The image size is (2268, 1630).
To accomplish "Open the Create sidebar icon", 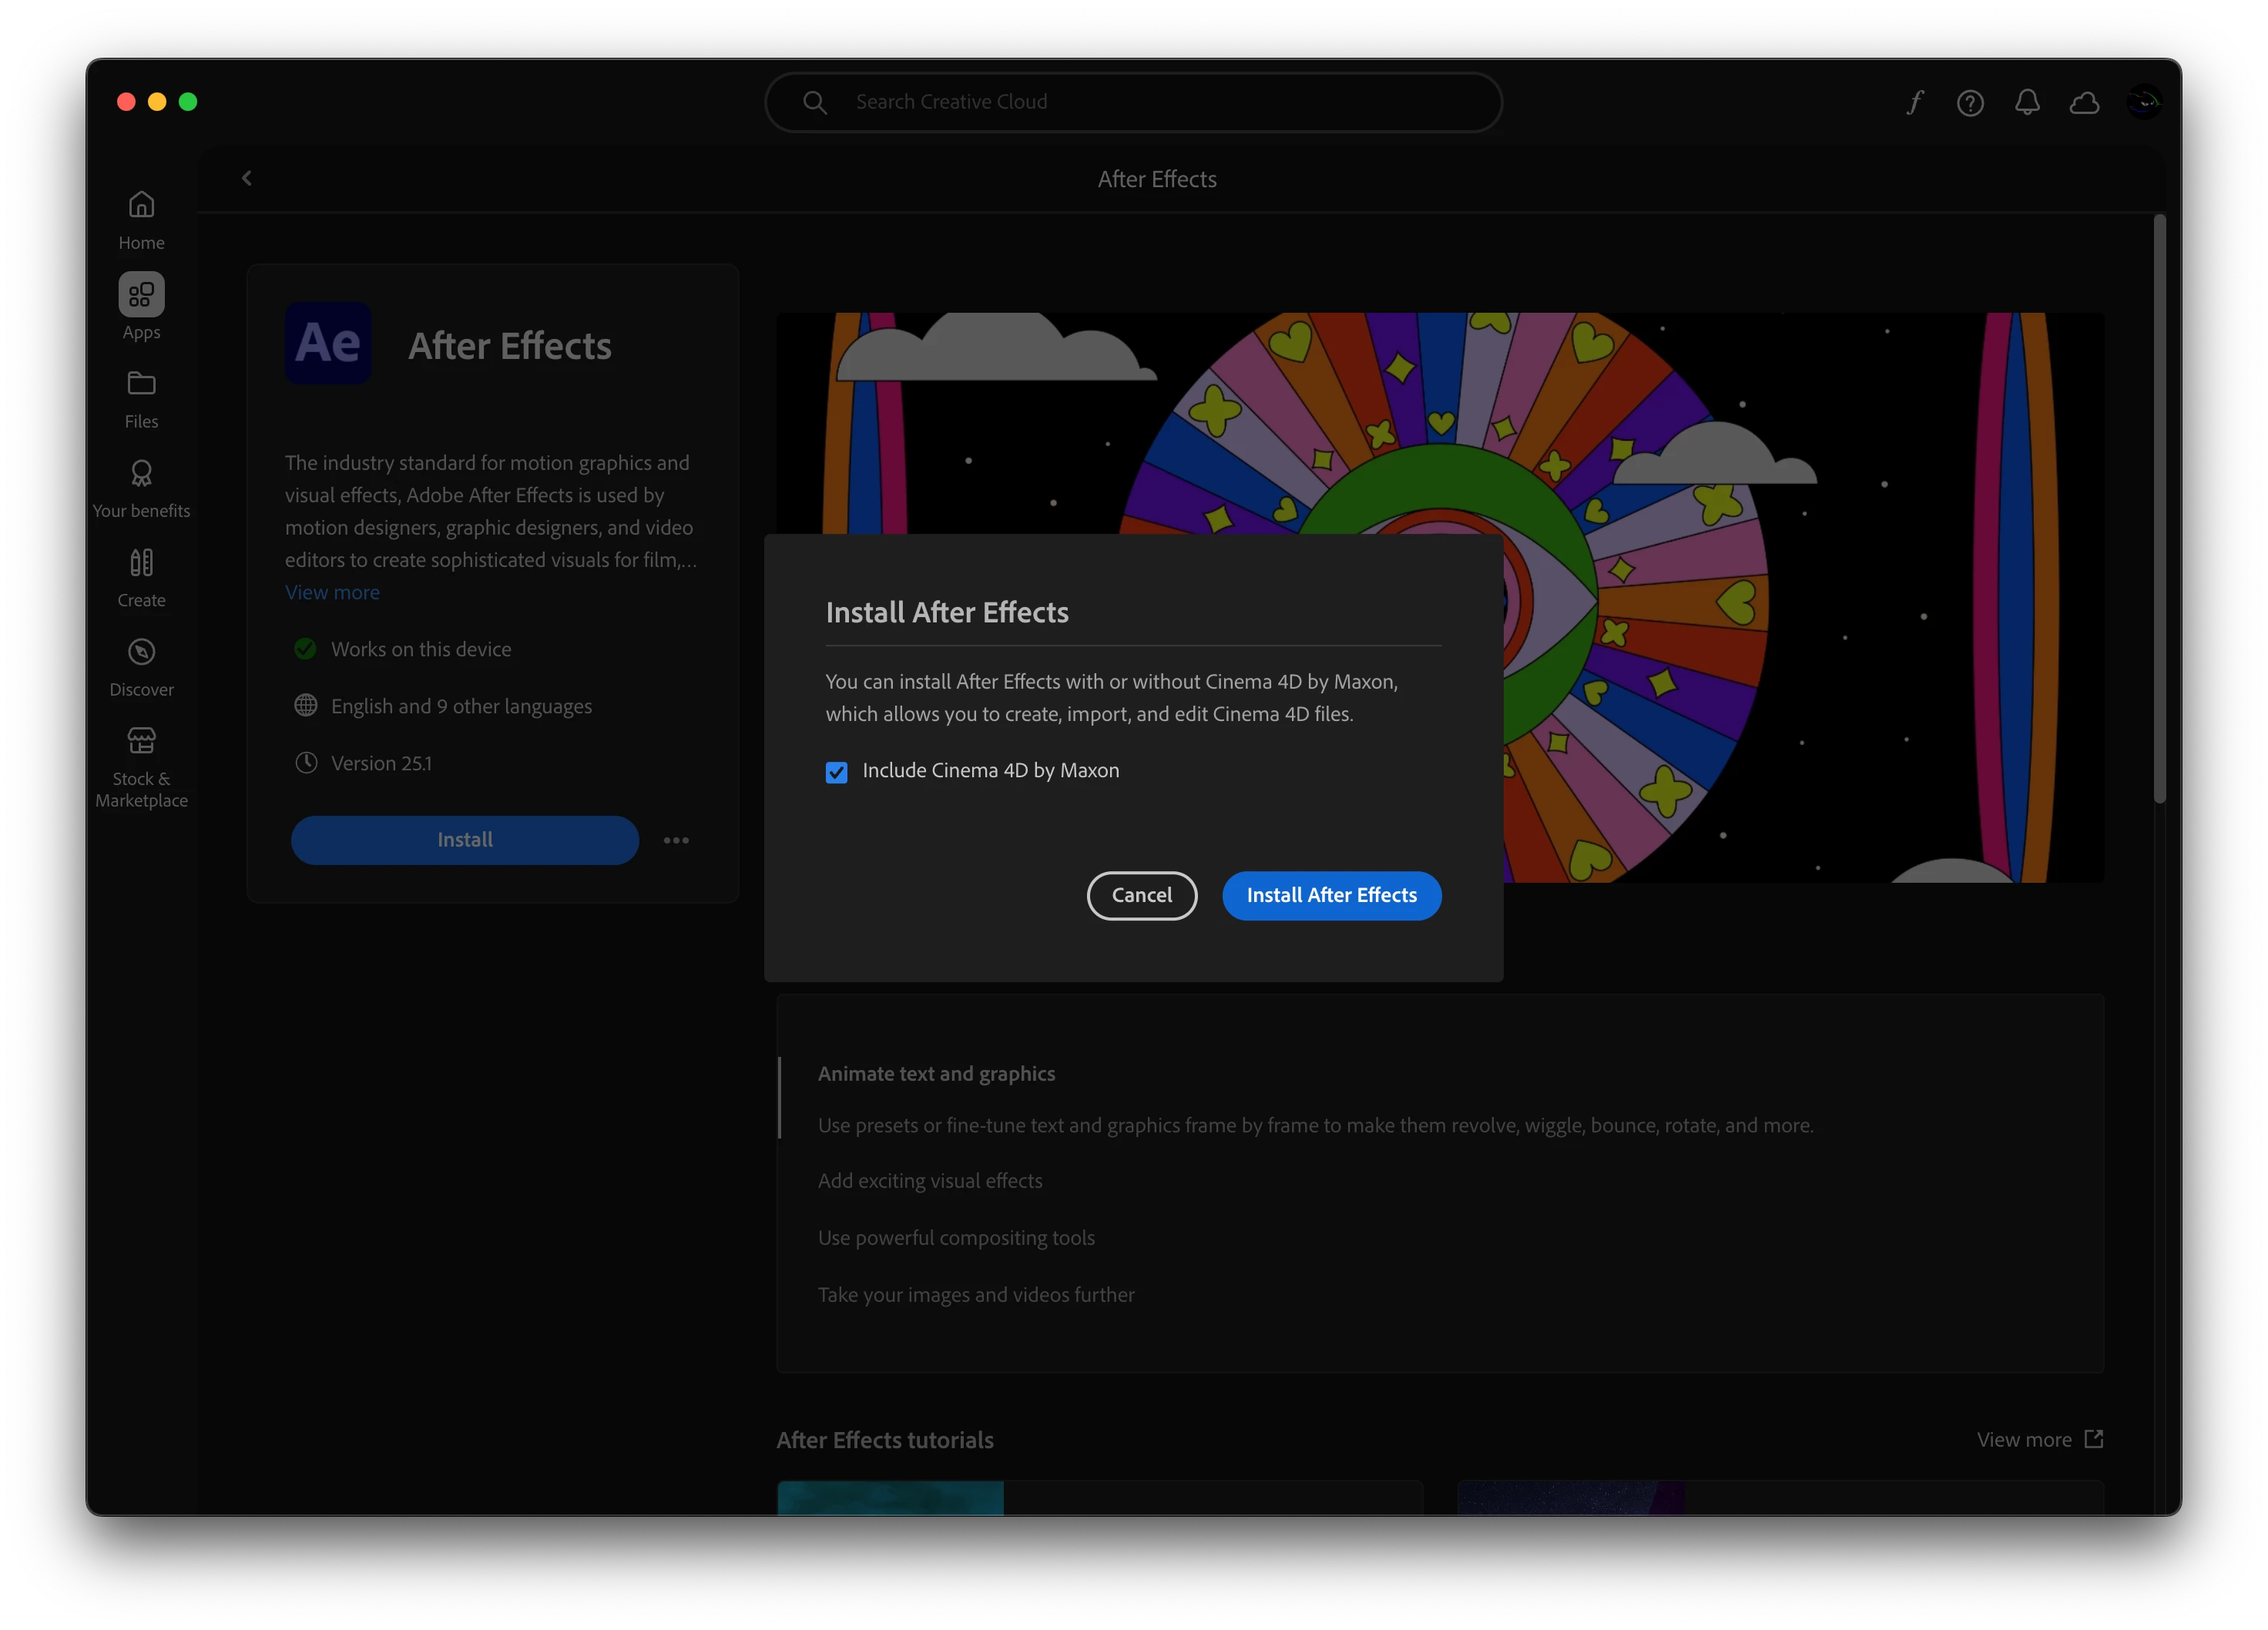I will [141, 563].
